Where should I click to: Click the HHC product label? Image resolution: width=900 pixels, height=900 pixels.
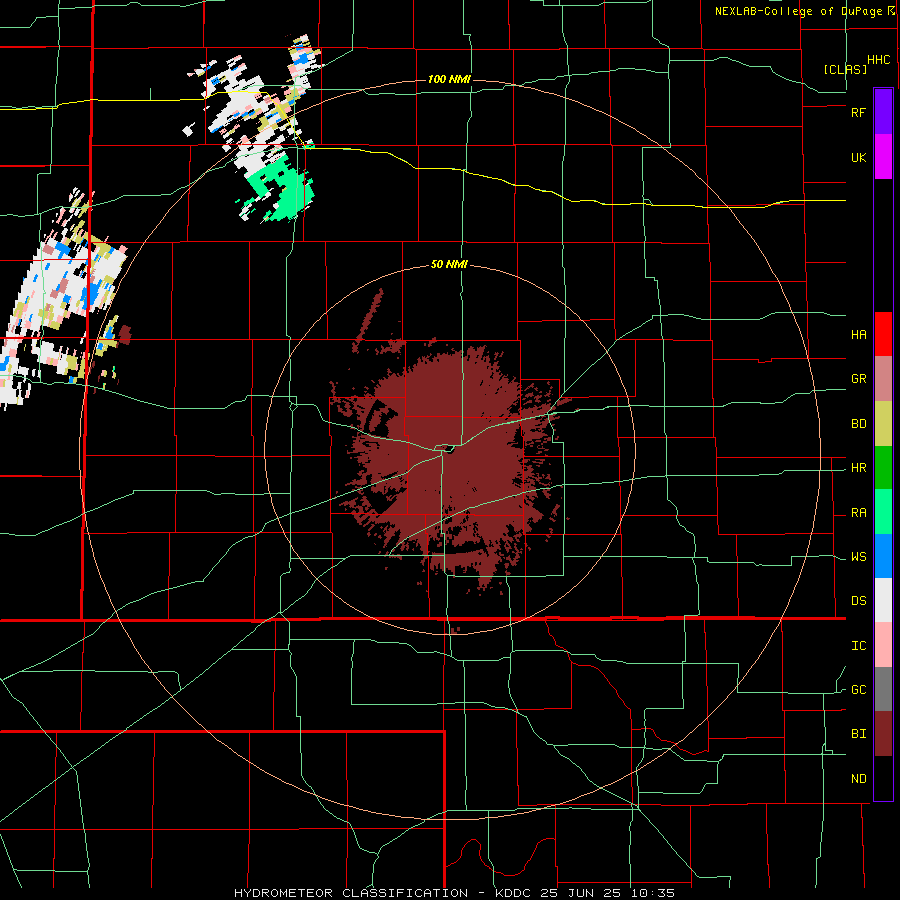click(879, 60)
